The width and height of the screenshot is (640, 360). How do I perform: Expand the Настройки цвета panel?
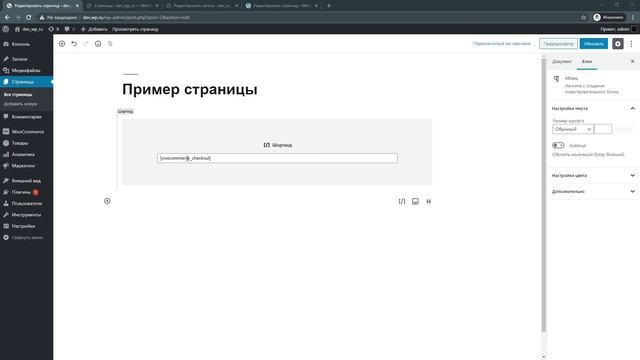(593, 176)
